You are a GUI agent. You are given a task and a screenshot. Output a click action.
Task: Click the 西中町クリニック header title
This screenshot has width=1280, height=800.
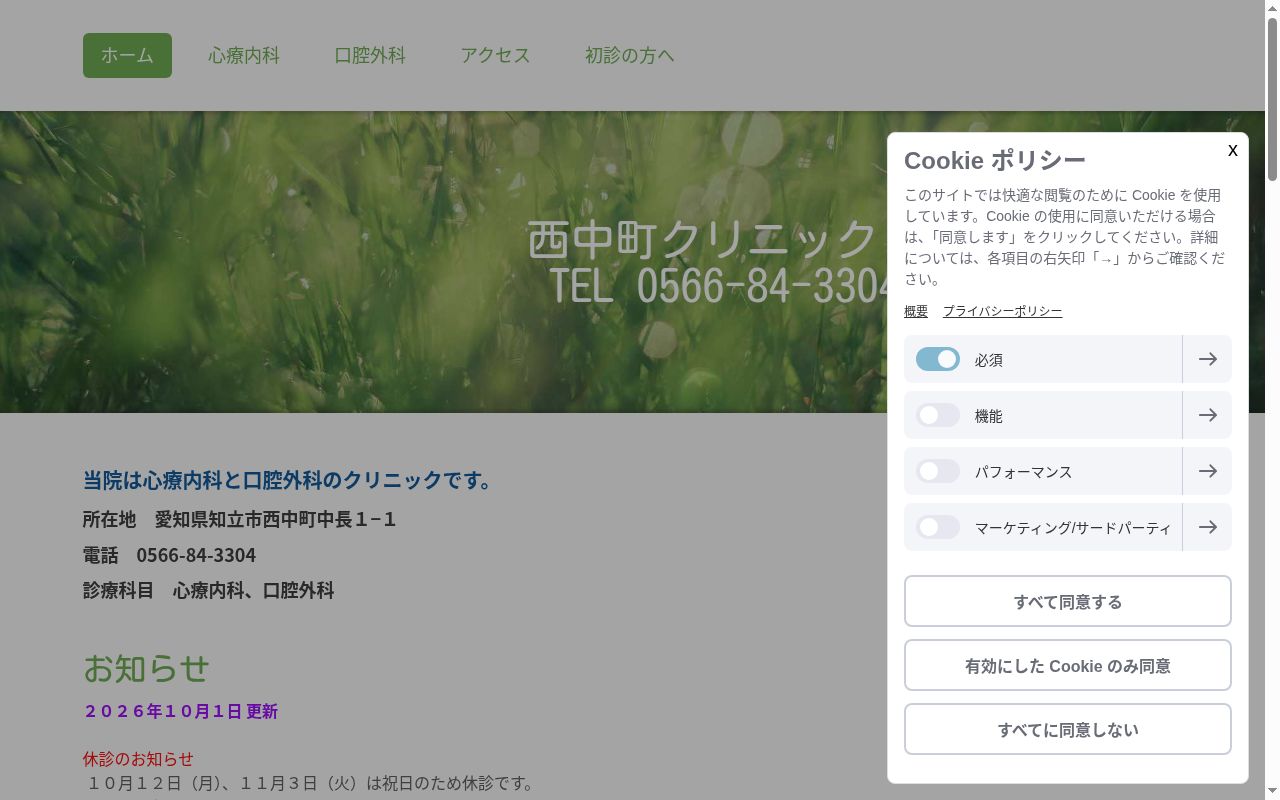(702, 239)
